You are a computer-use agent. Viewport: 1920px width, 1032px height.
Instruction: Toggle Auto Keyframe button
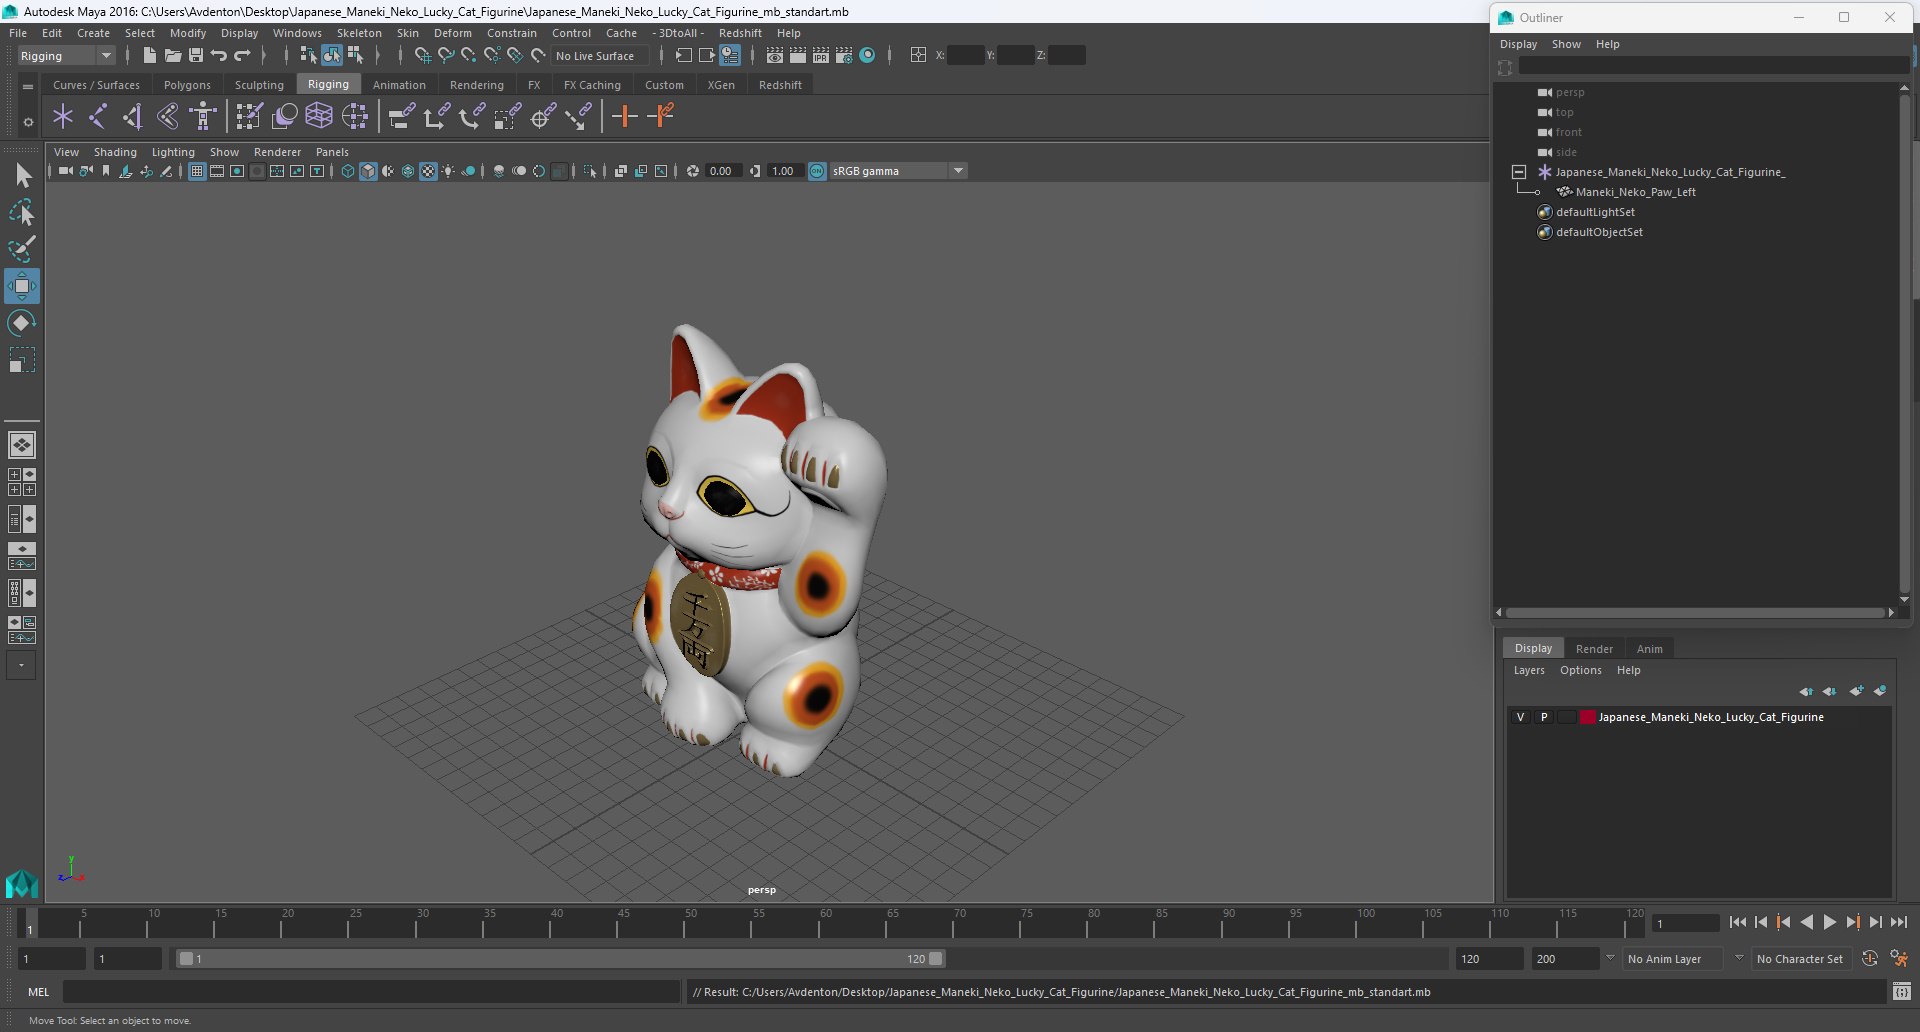(1870, 958)
